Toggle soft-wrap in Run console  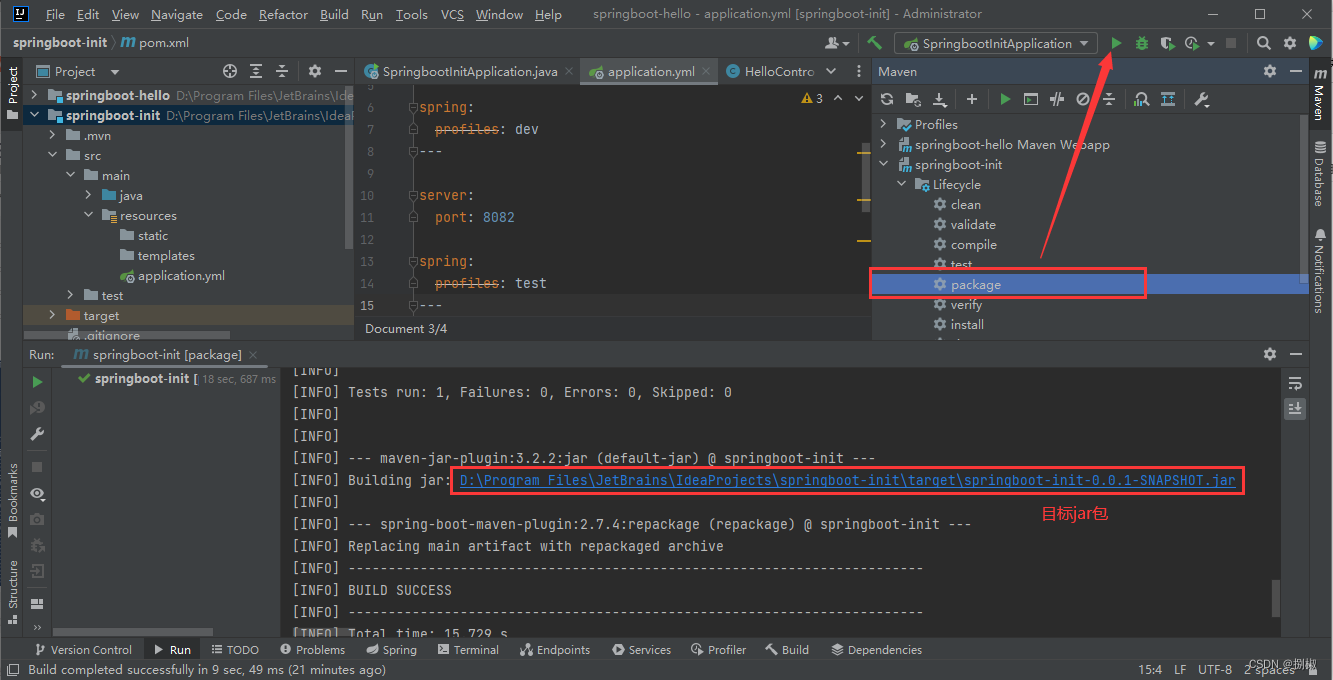tap(1295, 383)
